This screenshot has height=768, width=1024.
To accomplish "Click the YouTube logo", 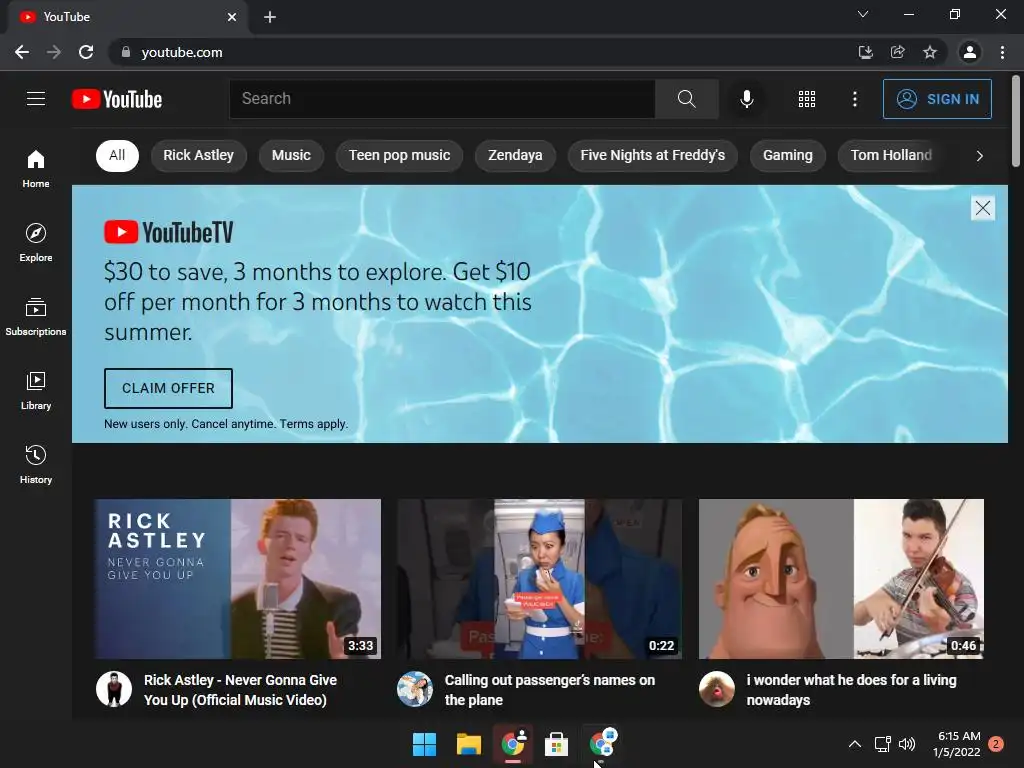I will pyautogui.click(x=117, y=99).
